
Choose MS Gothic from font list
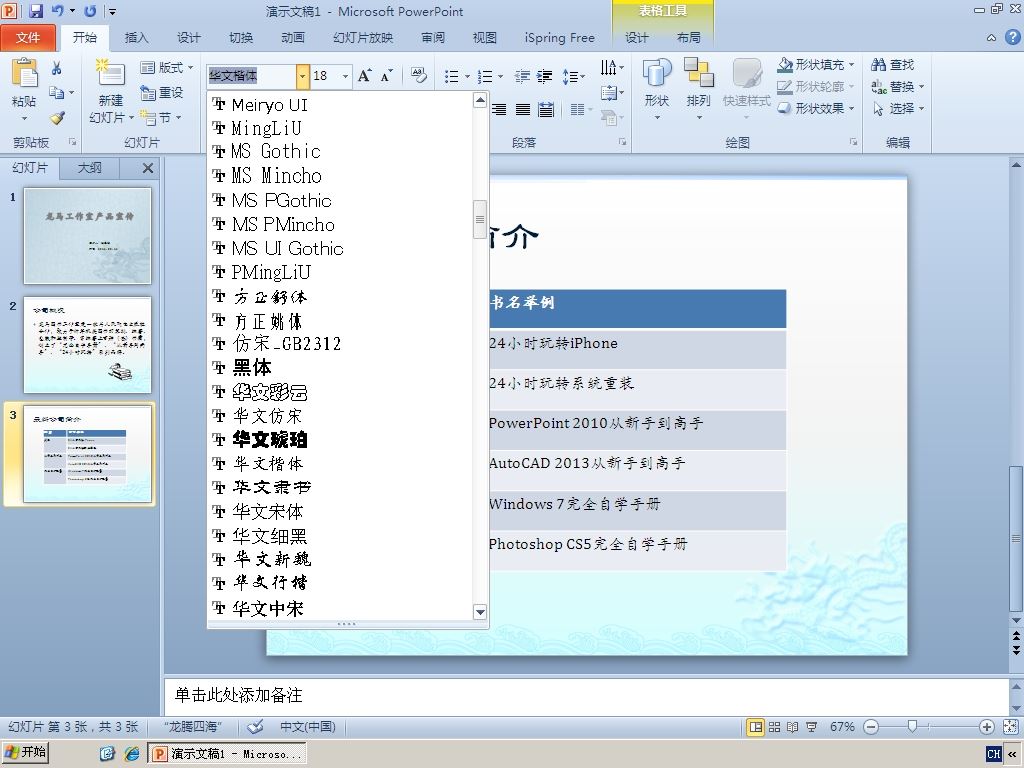coord(340,152)
